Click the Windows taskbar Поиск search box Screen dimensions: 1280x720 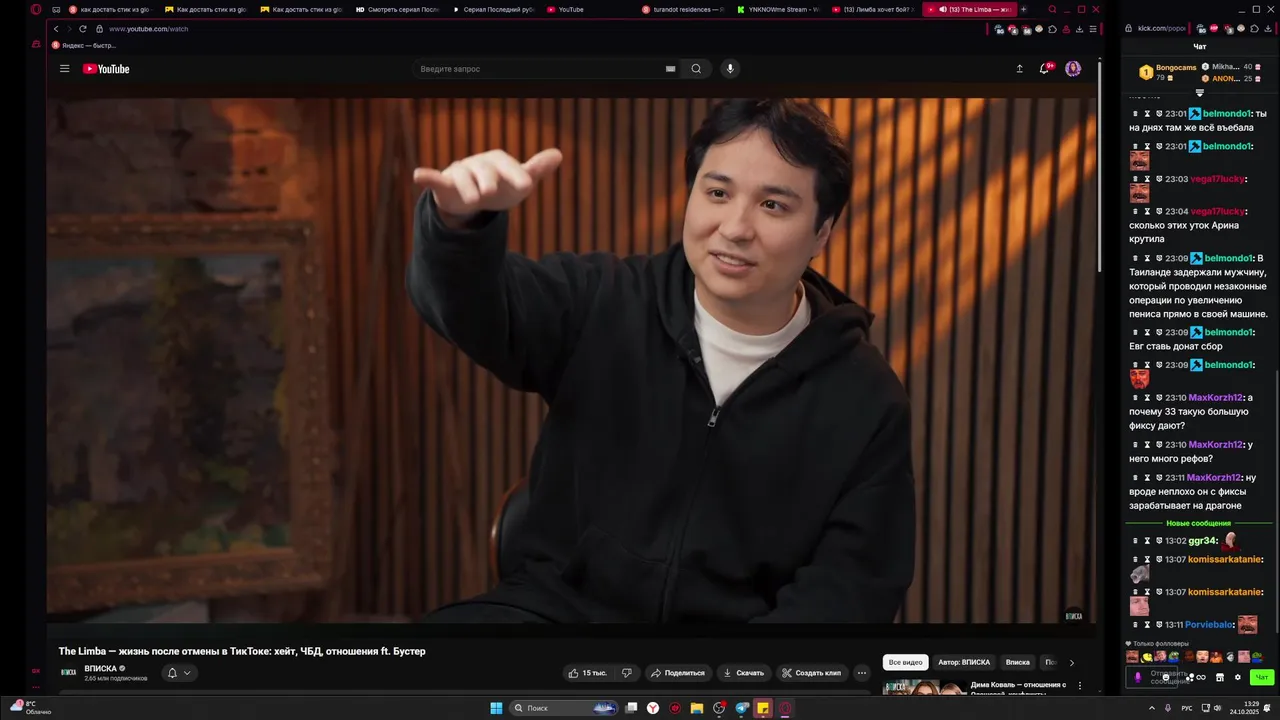564,708
